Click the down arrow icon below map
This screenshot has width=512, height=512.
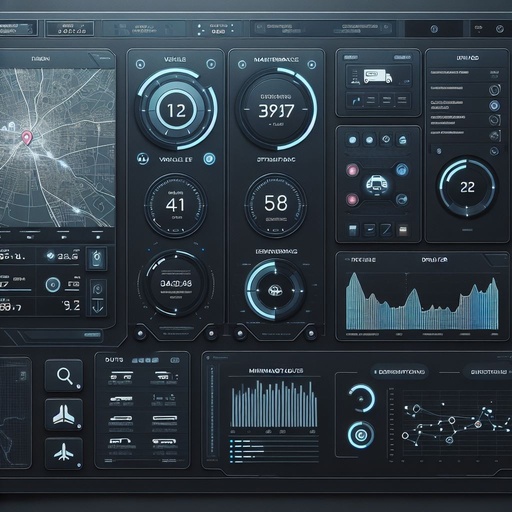97,307
